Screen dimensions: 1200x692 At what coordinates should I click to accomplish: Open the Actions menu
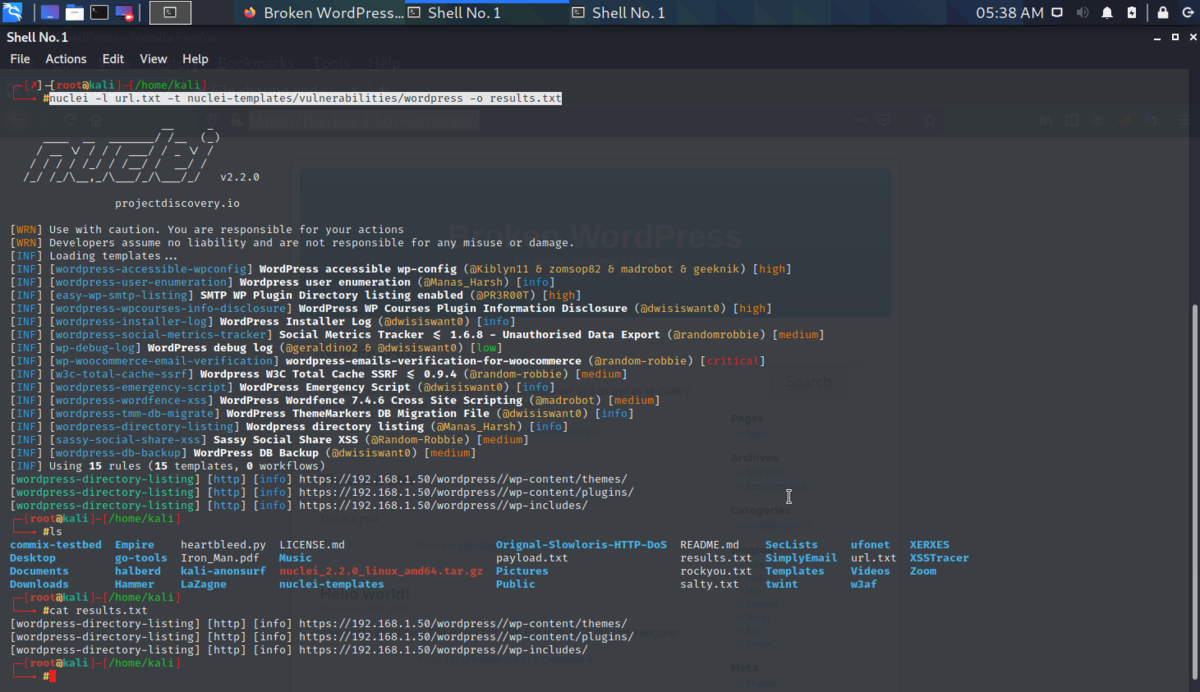(66, 59)
